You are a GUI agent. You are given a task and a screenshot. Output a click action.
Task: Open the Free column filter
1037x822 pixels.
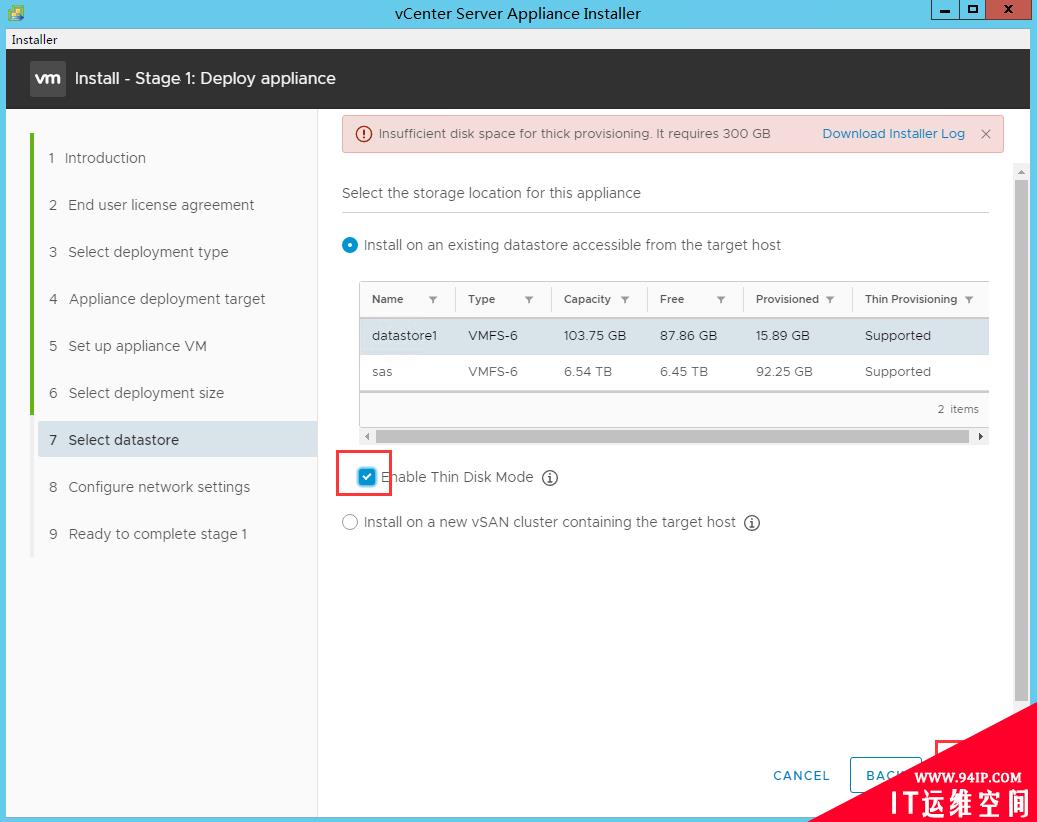click(x=721, y=300)
